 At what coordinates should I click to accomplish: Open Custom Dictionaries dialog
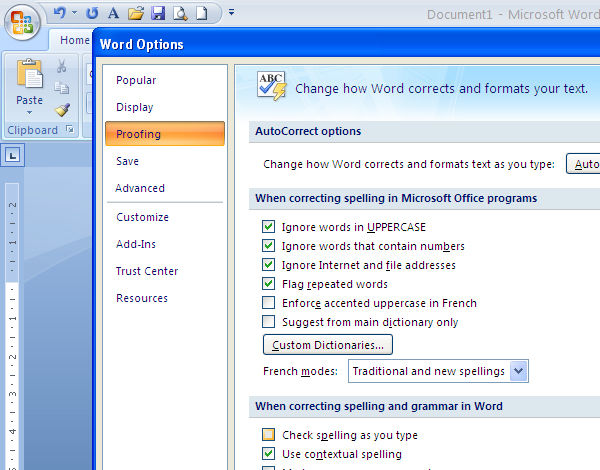pos(328,345)
